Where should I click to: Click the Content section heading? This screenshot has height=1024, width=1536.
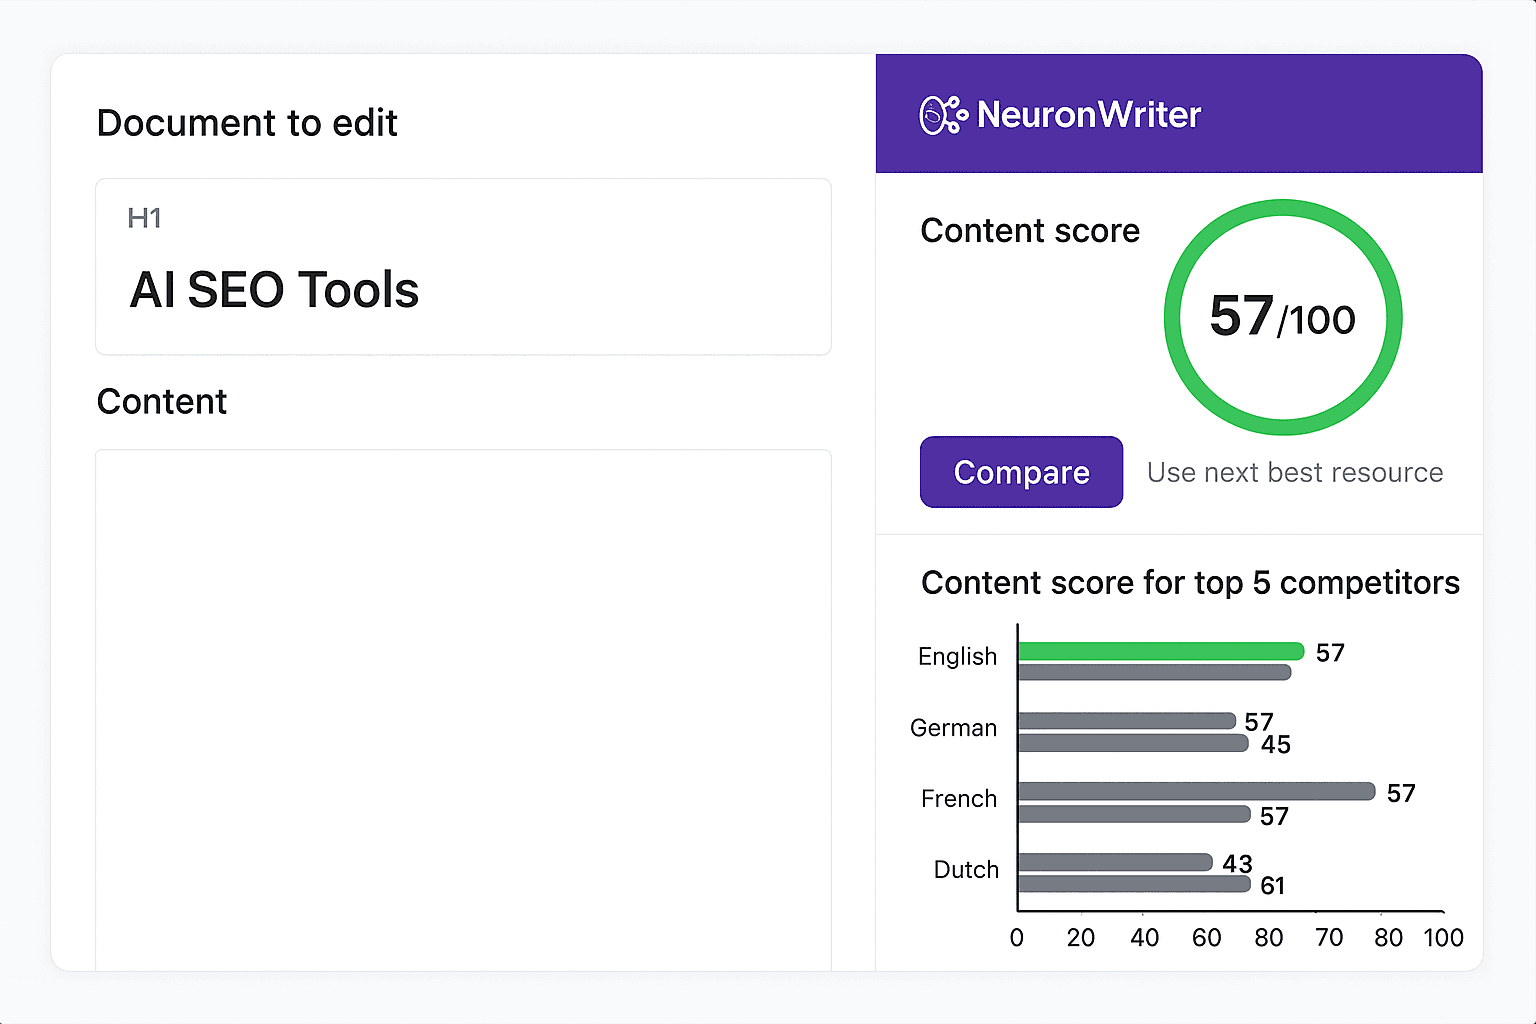tap(162, 402)
